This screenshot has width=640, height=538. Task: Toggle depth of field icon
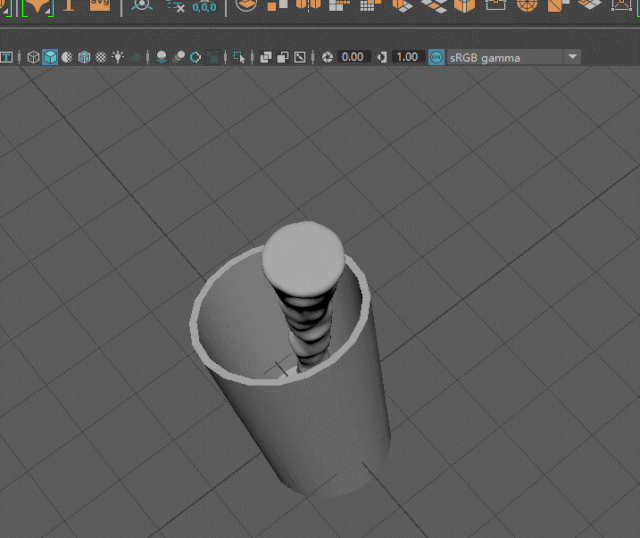(x=213, y=57)
